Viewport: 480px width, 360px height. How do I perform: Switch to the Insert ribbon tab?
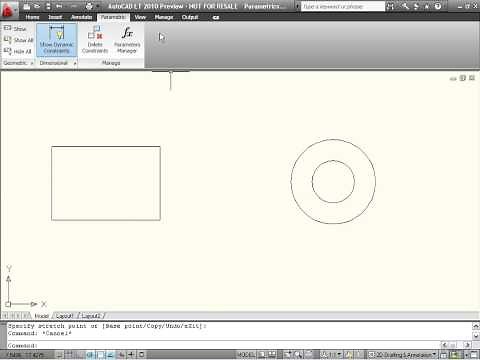55,17
